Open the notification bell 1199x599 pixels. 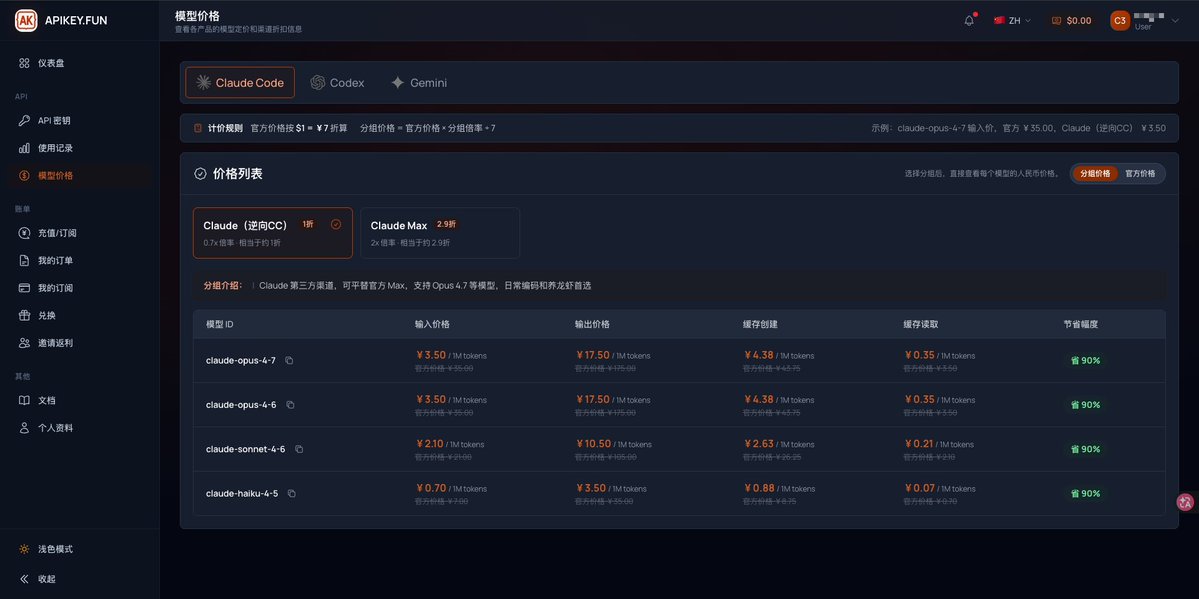tap(969, 21)
